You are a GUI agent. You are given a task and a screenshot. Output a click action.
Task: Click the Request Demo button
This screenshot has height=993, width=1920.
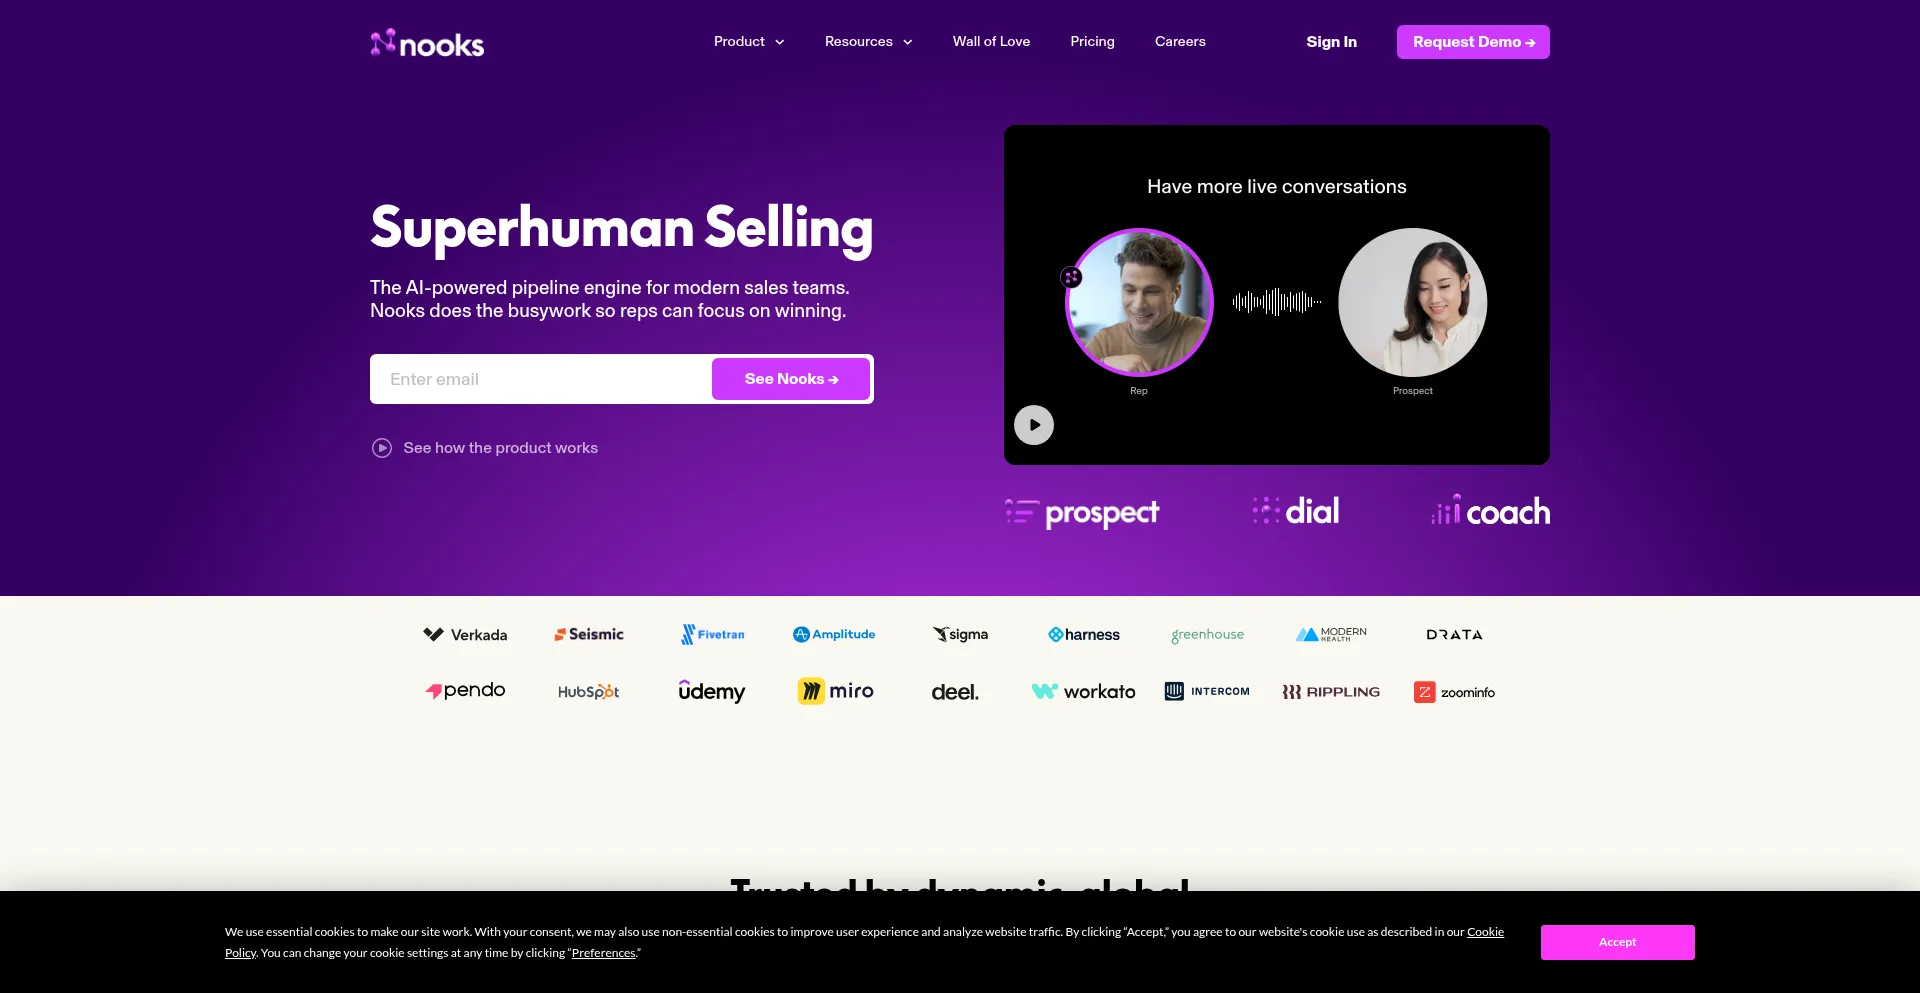1473,42
